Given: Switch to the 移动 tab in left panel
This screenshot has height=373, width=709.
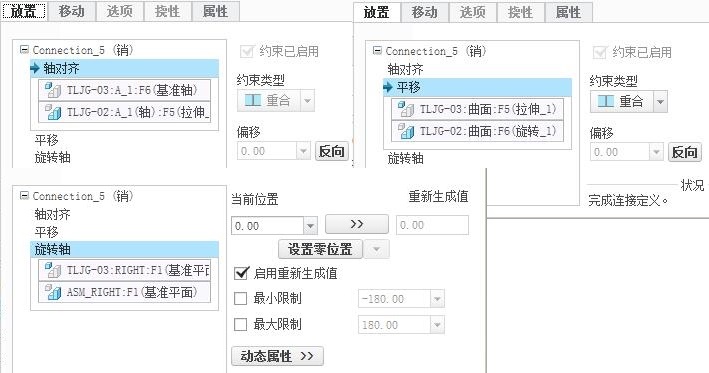Looking at the screenshot, I should pos(72,11).
